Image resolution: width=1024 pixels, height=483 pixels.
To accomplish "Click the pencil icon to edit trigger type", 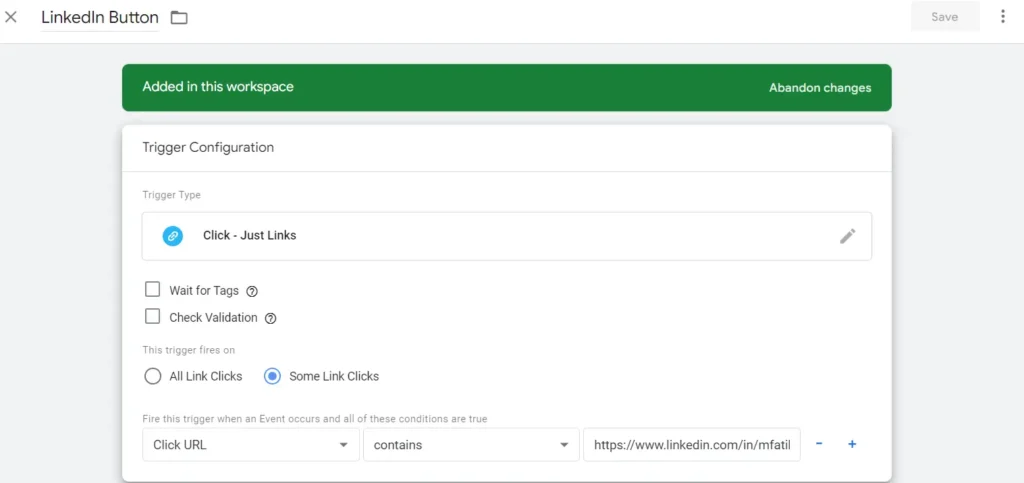I will coord(847,236).
